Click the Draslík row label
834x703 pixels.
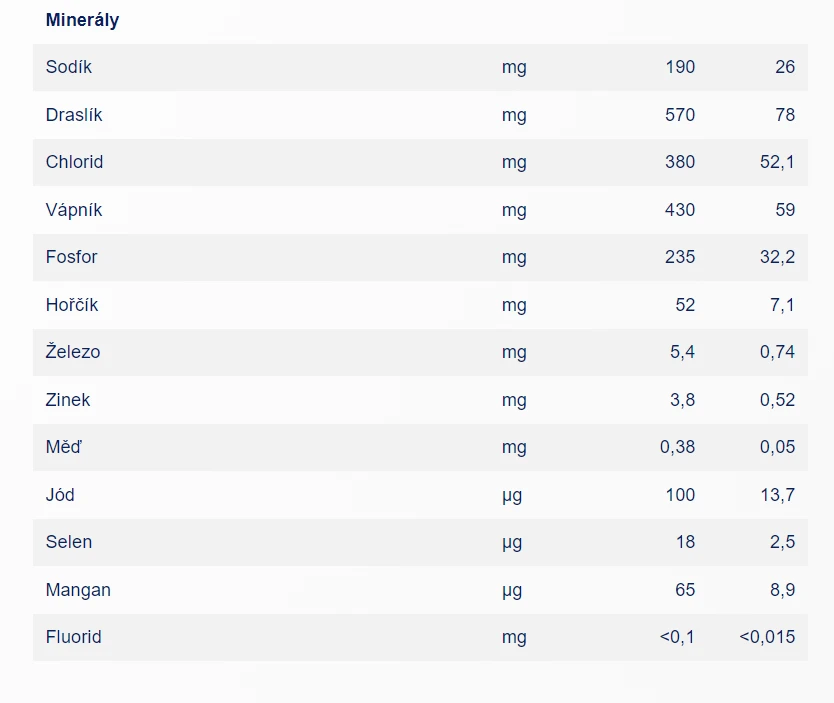pos(74,115)
